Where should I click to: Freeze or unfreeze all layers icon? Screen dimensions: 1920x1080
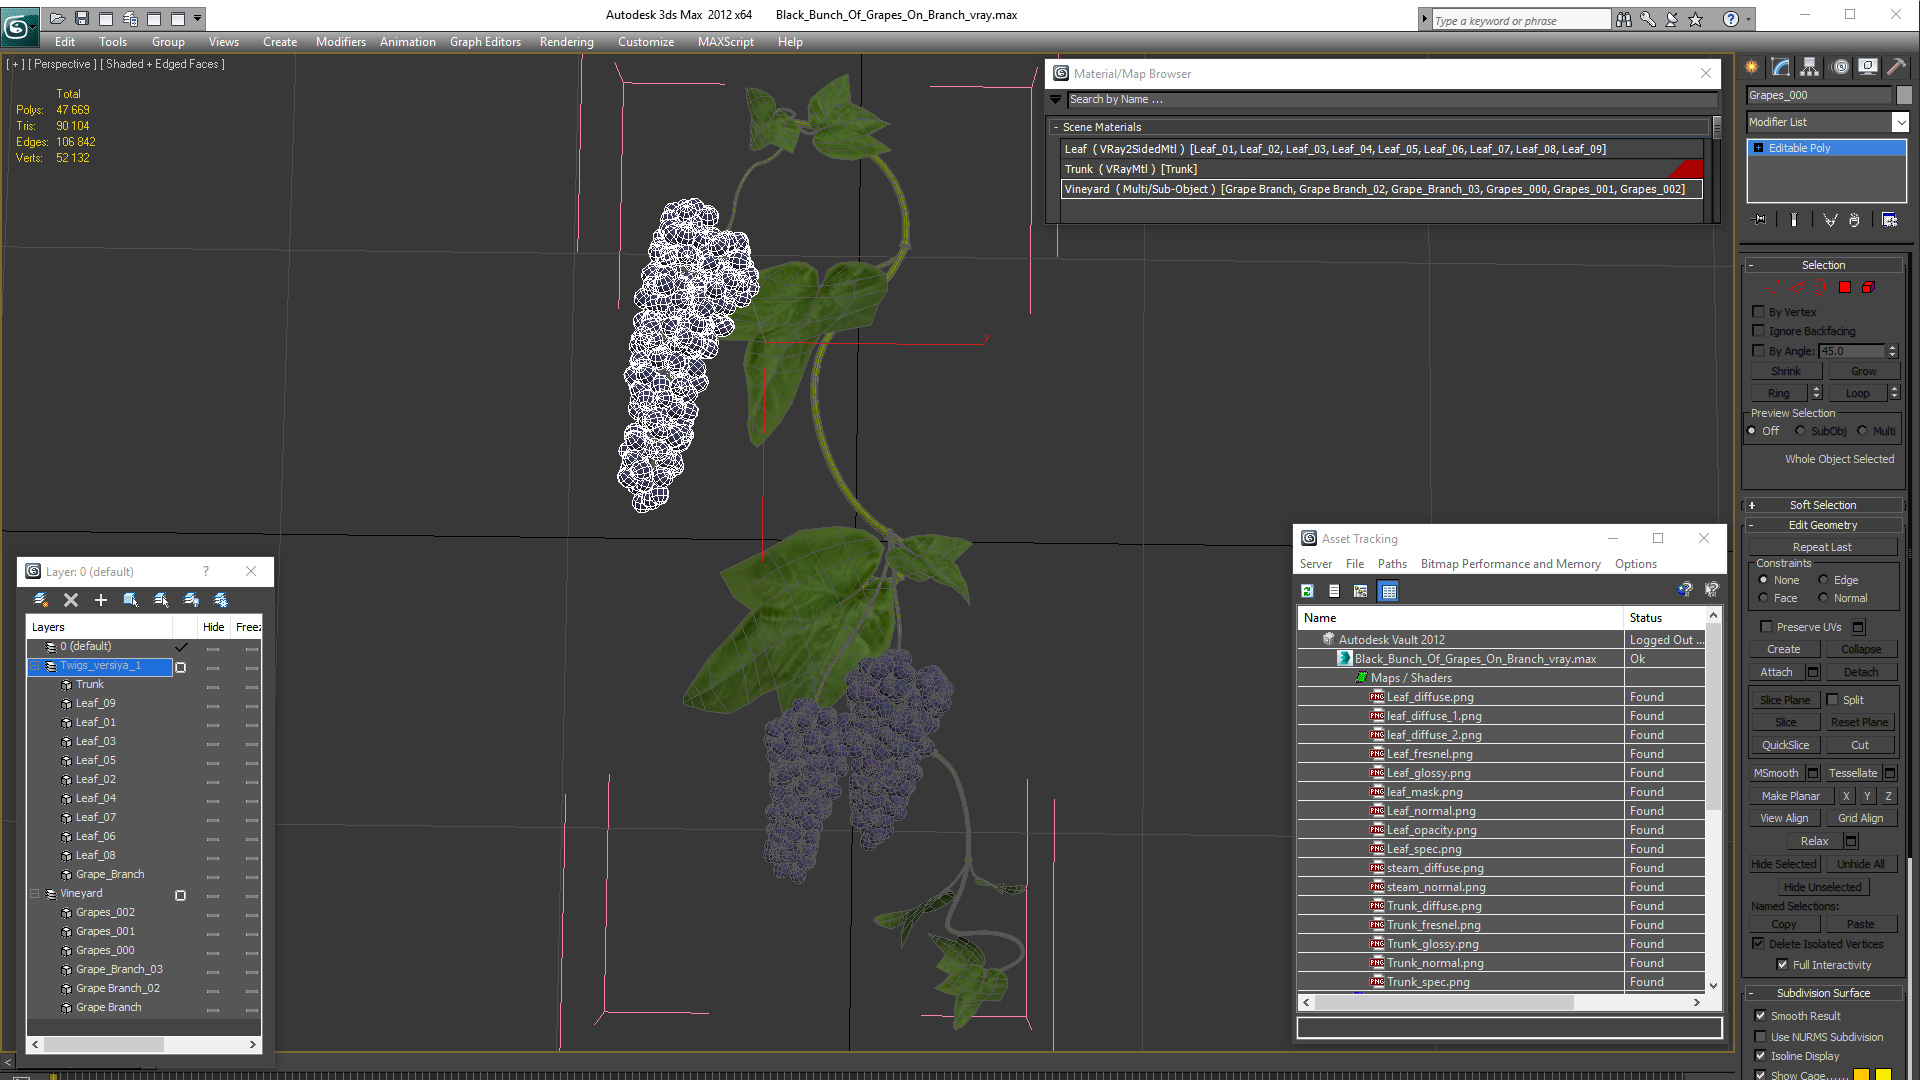pyautogui.click(x=221, y=600)
